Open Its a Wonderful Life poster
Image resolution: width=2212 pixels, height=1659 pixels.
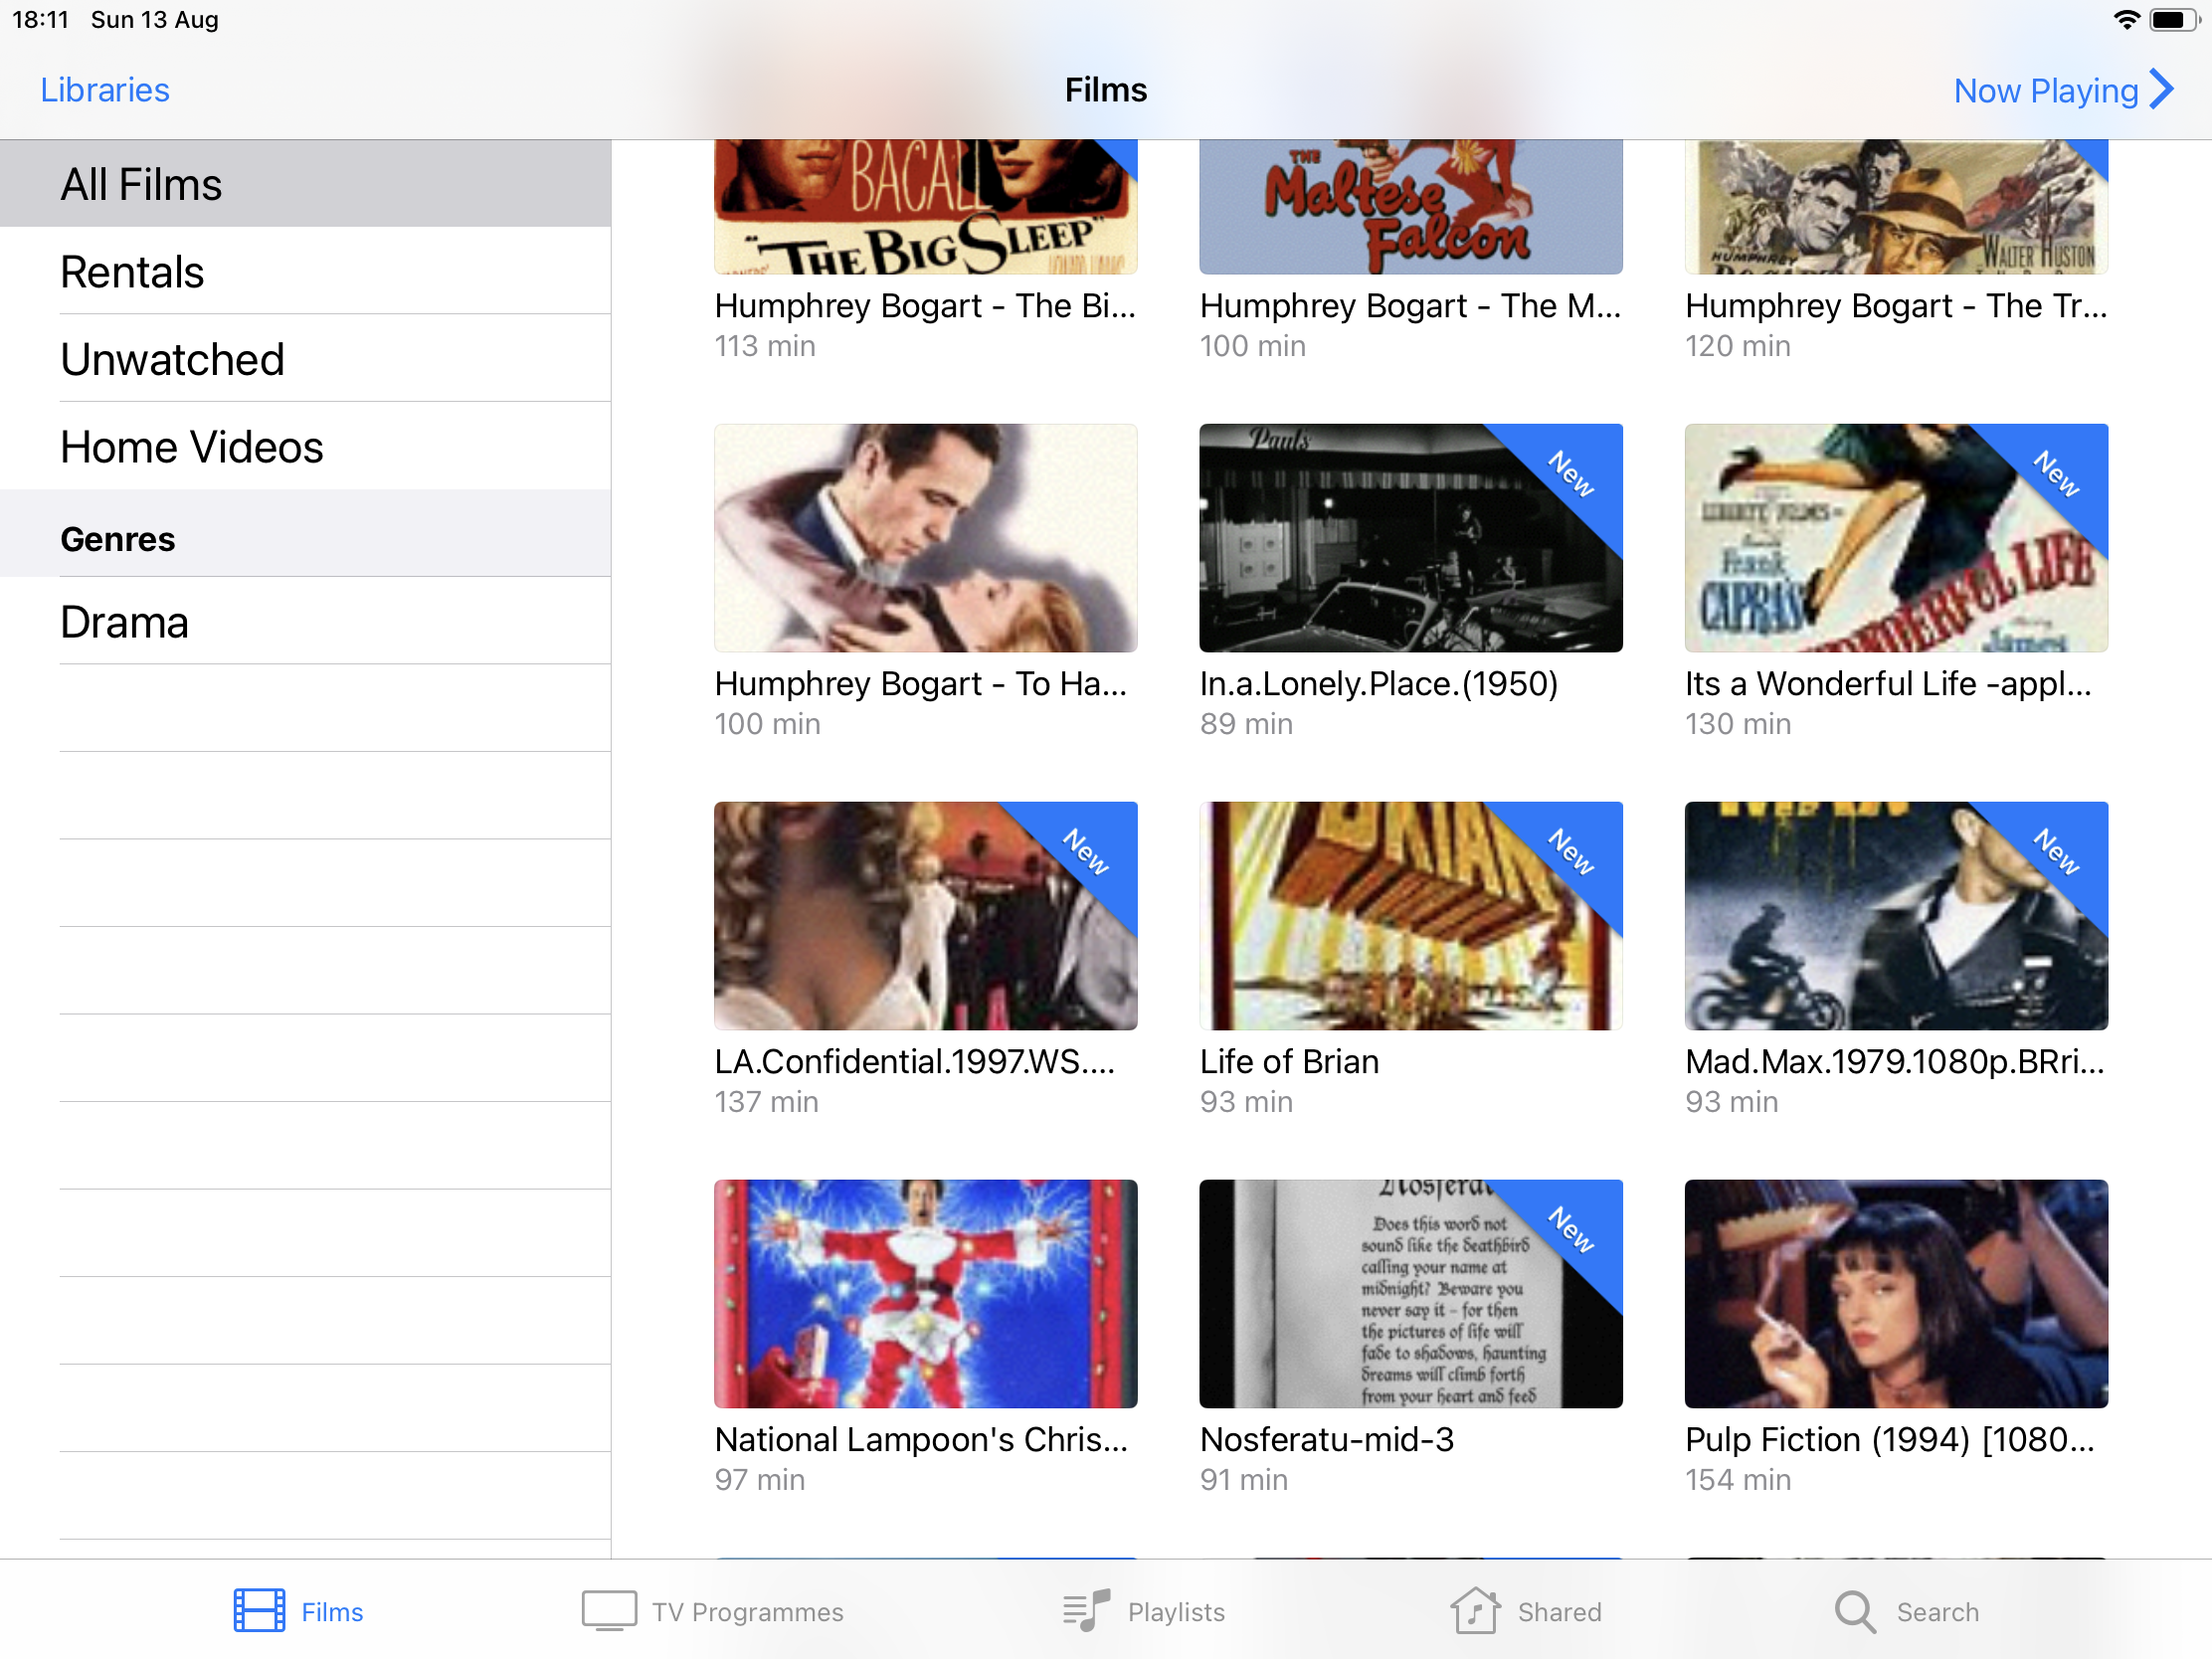tap(1896, 538)
